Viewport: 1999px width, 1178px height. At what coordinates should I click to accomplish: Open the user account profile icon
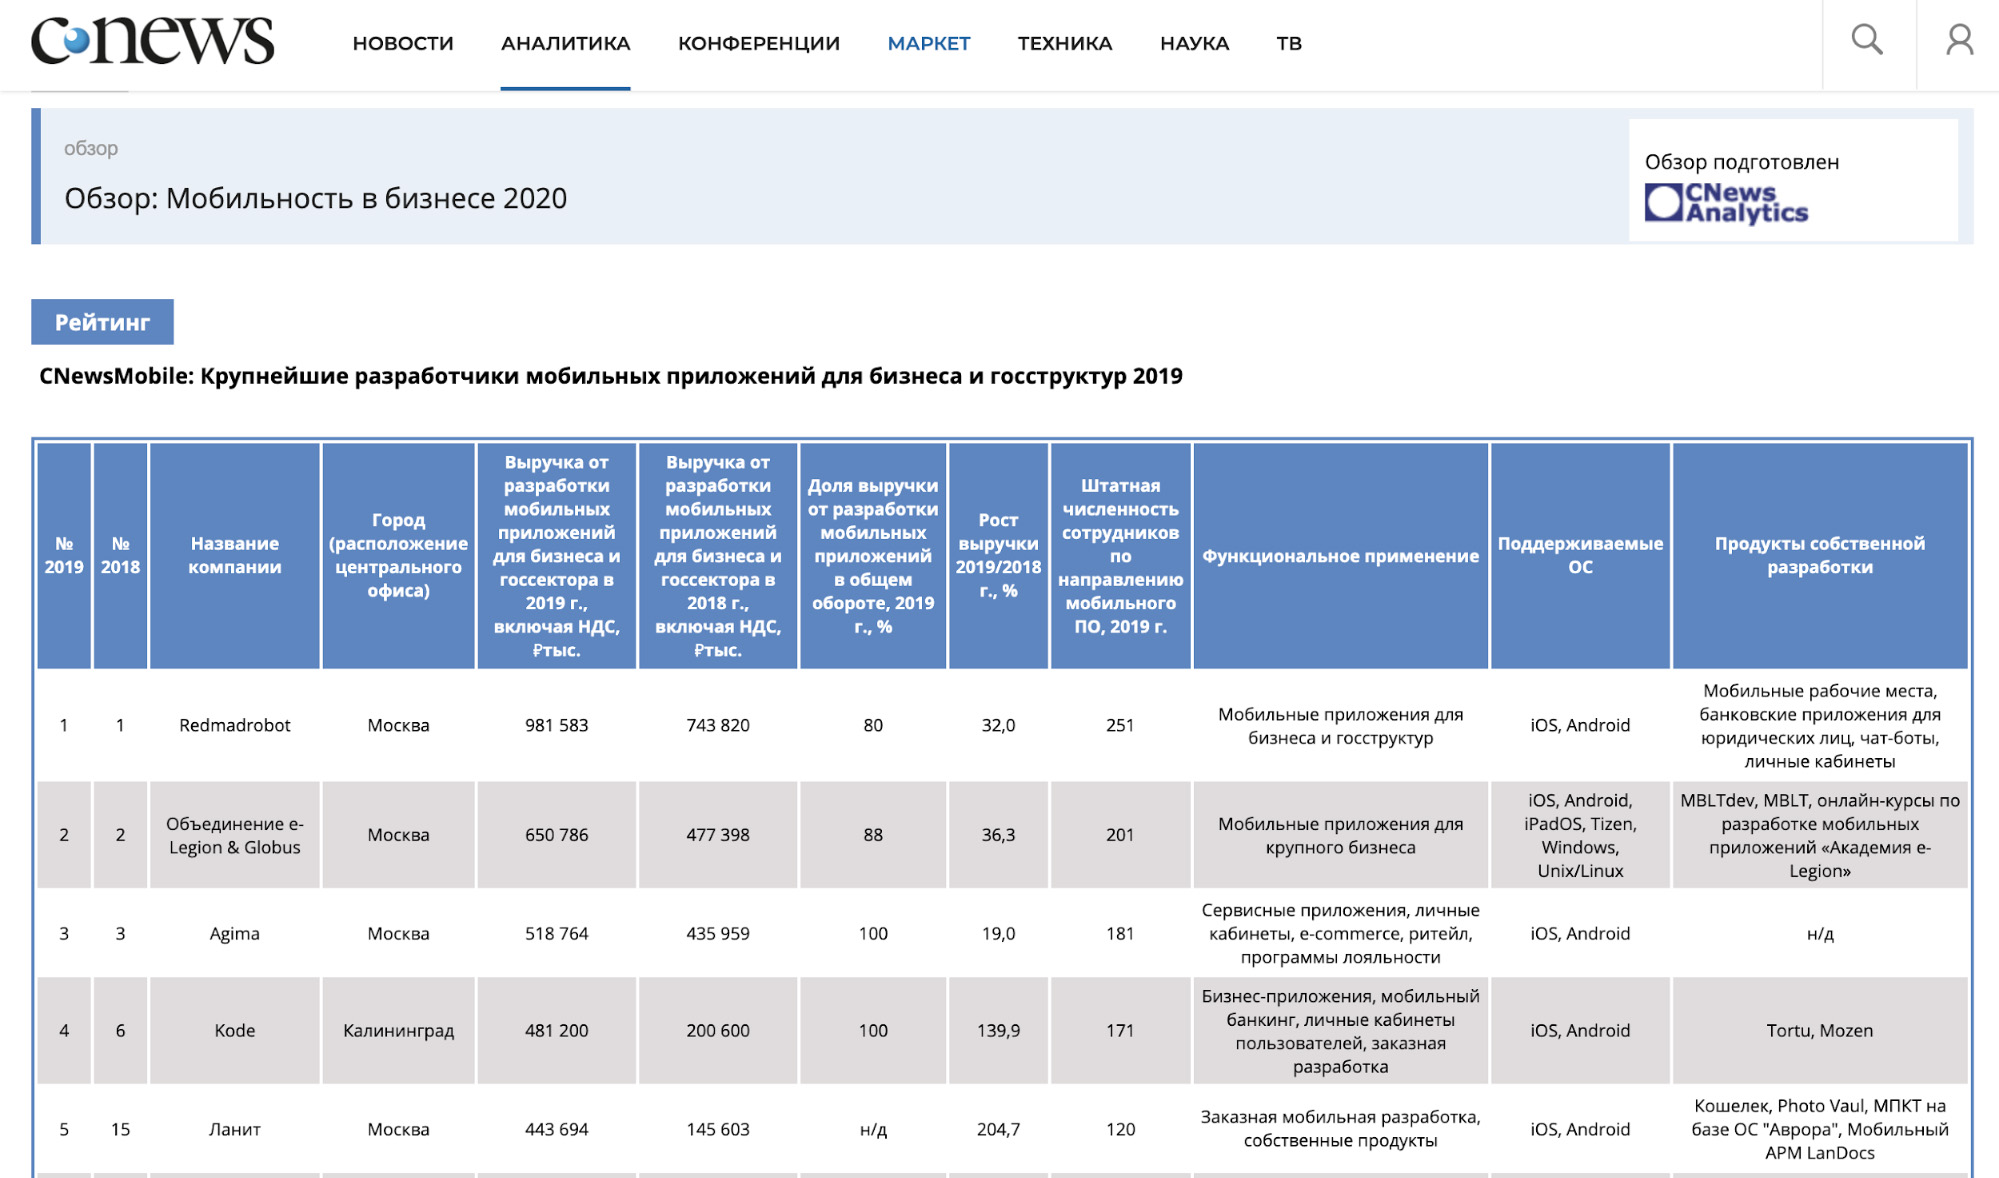[1960, 41]
